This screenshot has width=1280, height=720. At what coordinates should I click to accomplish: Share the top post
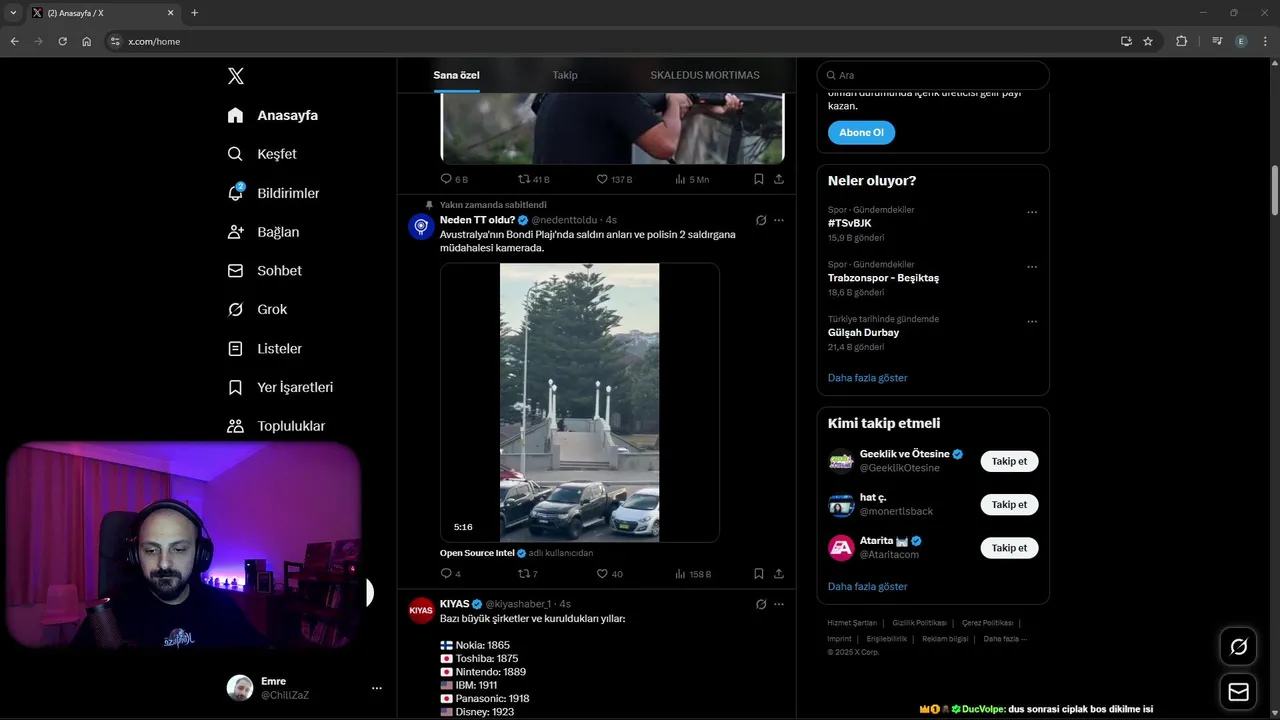(778, 179)
